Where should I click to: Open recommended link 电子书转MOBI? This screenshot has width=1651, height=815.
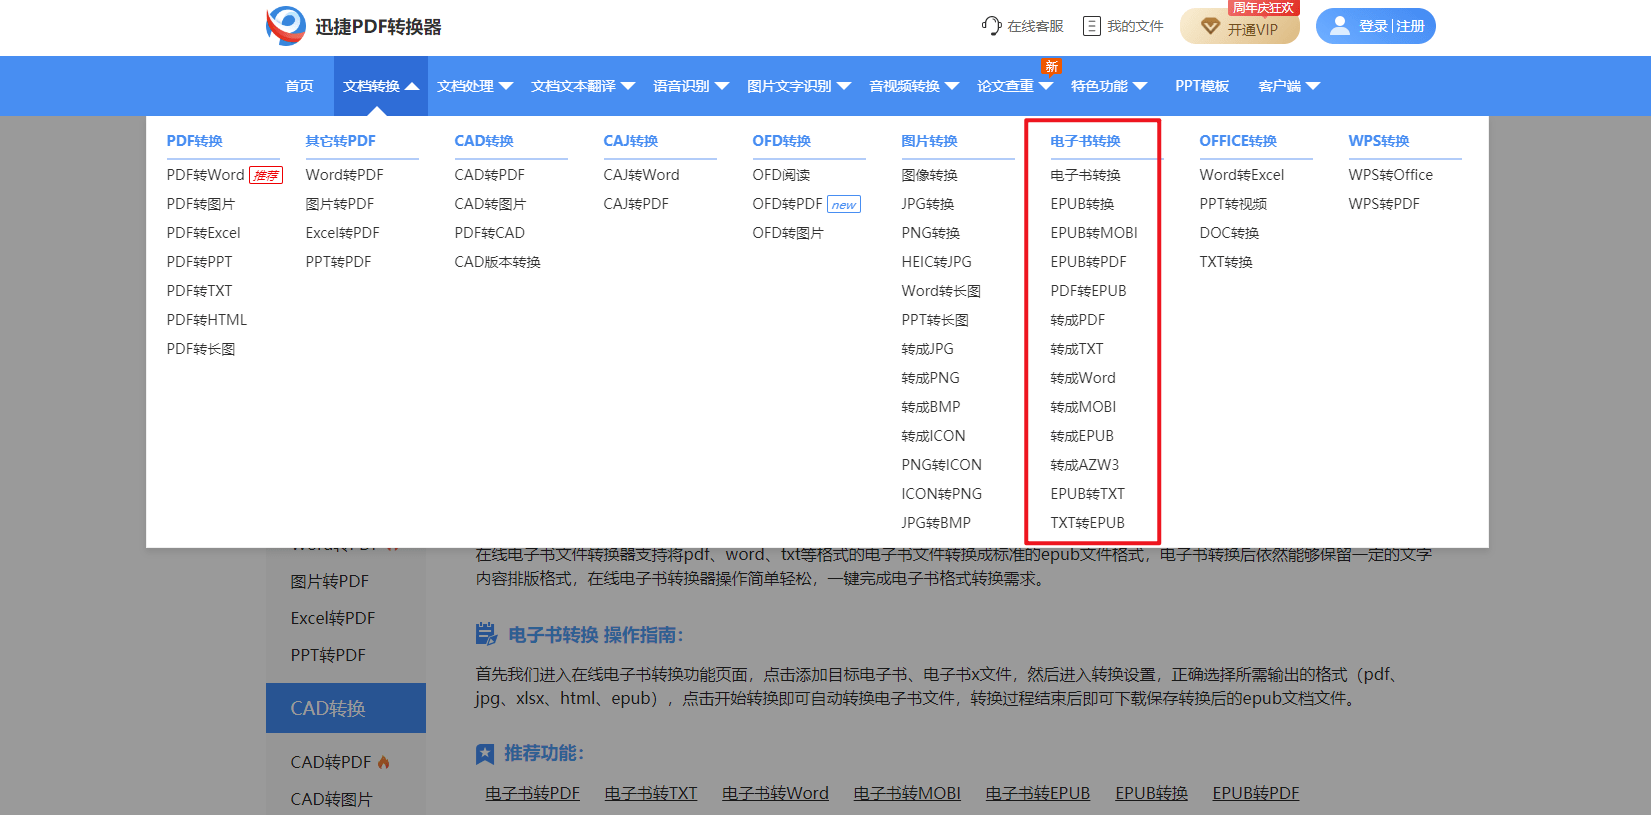(x=907, y=794)
